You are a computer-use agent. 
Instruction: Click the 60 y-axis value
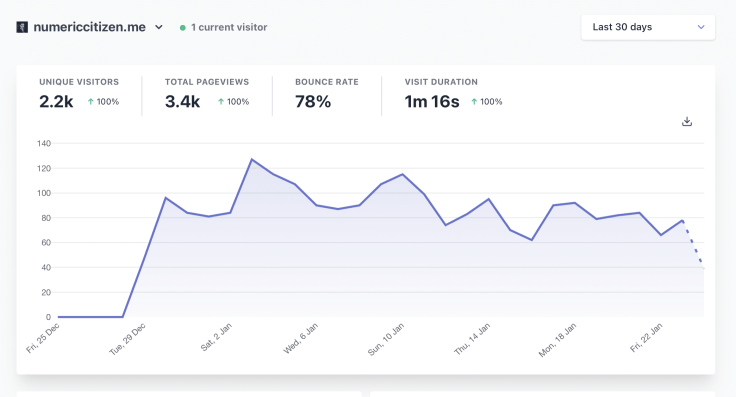tap(46, 243)
